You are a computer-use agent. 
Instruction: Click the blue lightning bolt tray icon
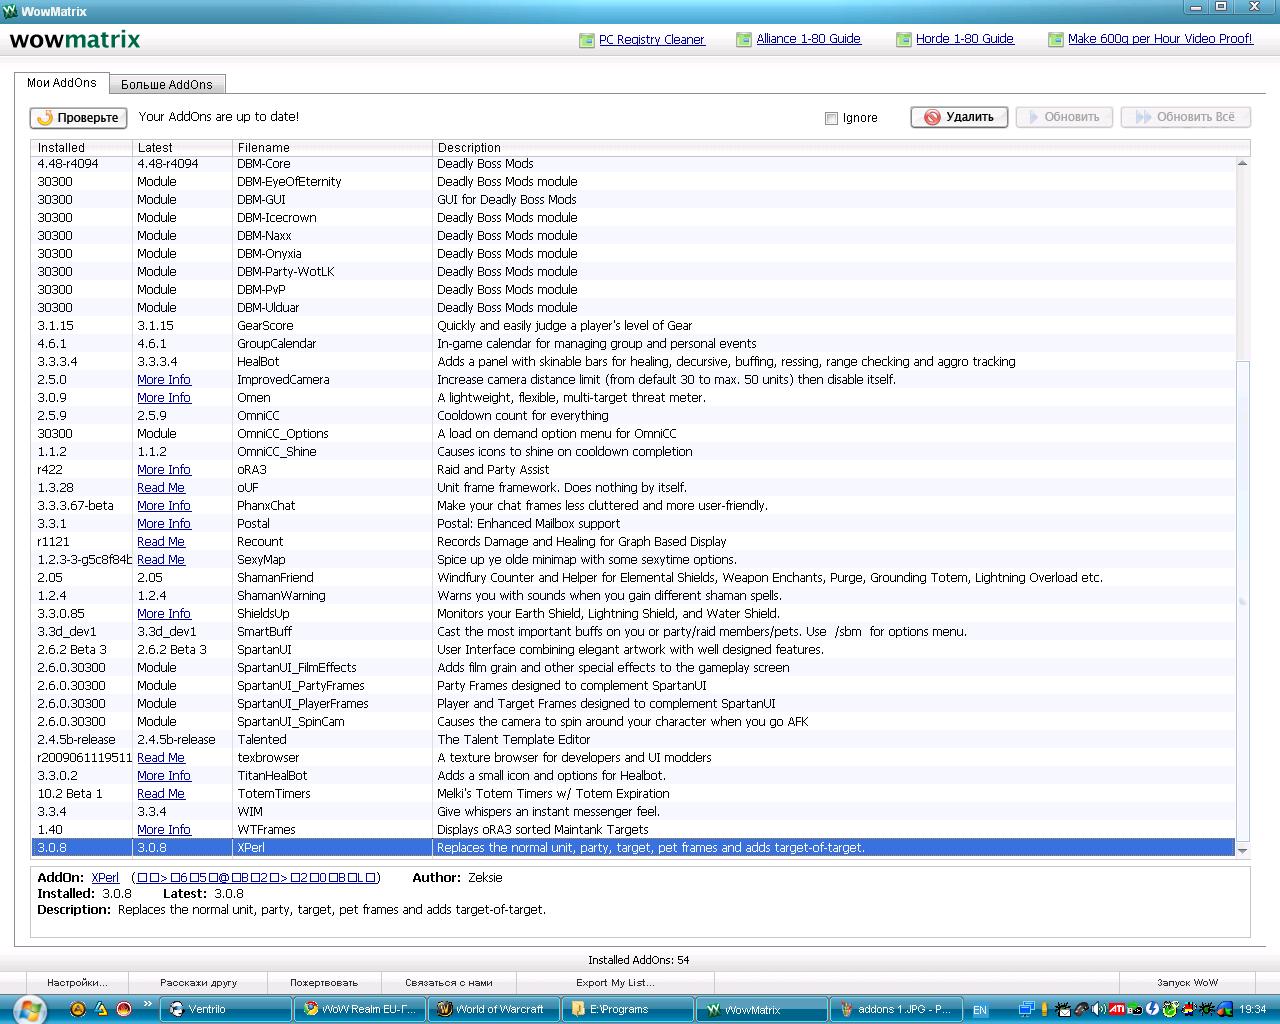click(1153, 1009)
